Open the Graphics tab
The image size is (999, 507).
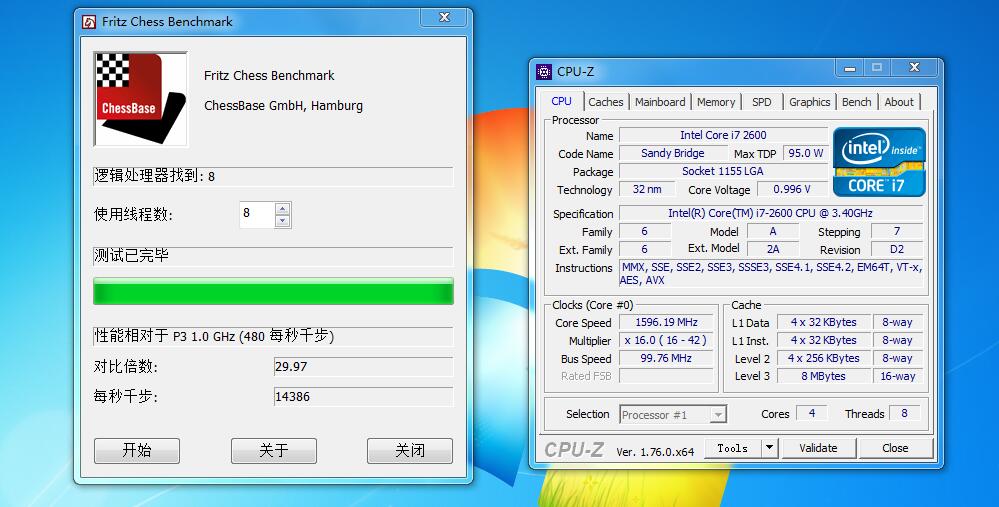tap(809, 102)
